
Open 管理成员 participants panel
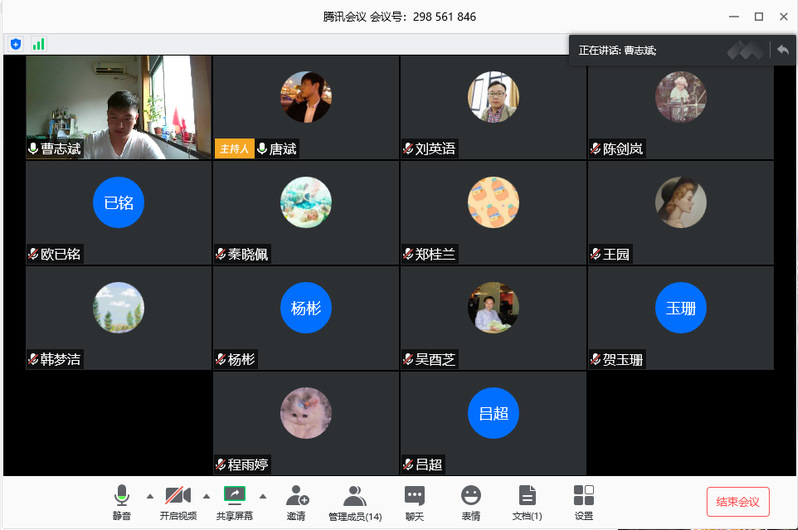coord(355,496)
